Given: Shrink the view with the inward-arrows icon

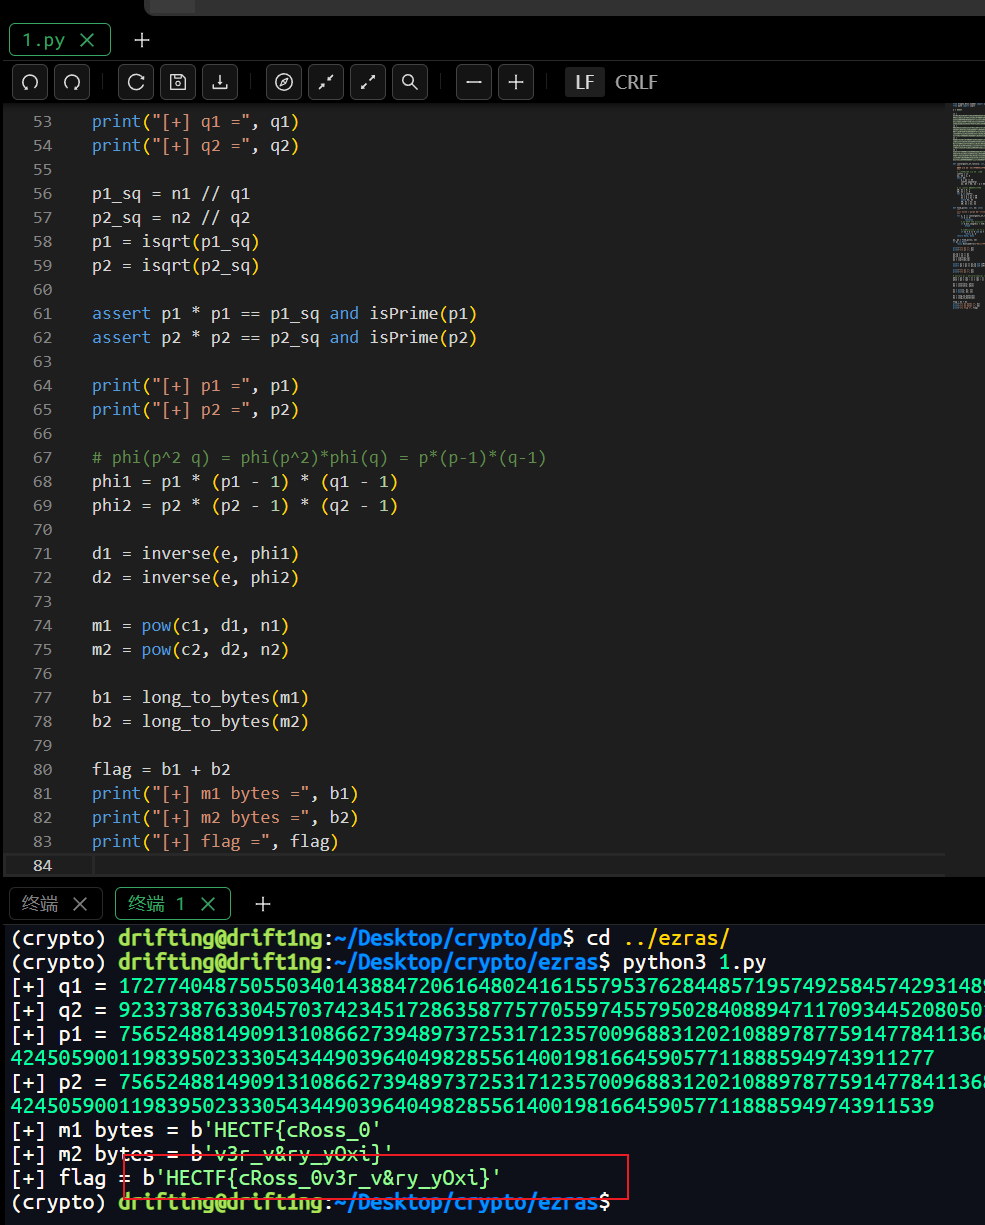Looking at the screenshot, I should point(326,82).
